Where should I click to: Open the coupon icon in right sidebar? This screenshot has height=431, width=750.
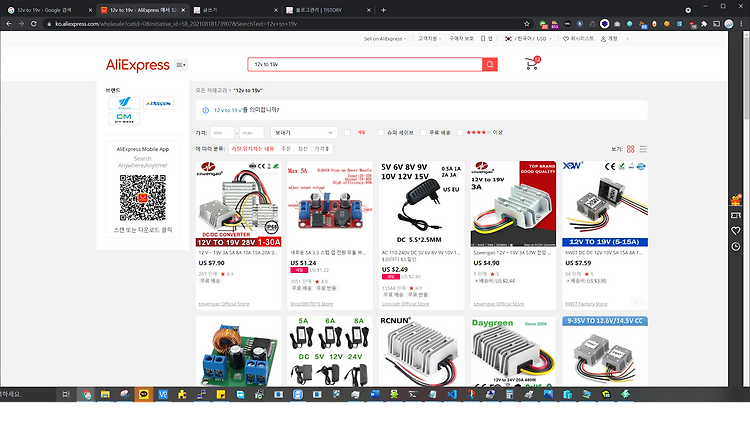click(x=736, y=215)
